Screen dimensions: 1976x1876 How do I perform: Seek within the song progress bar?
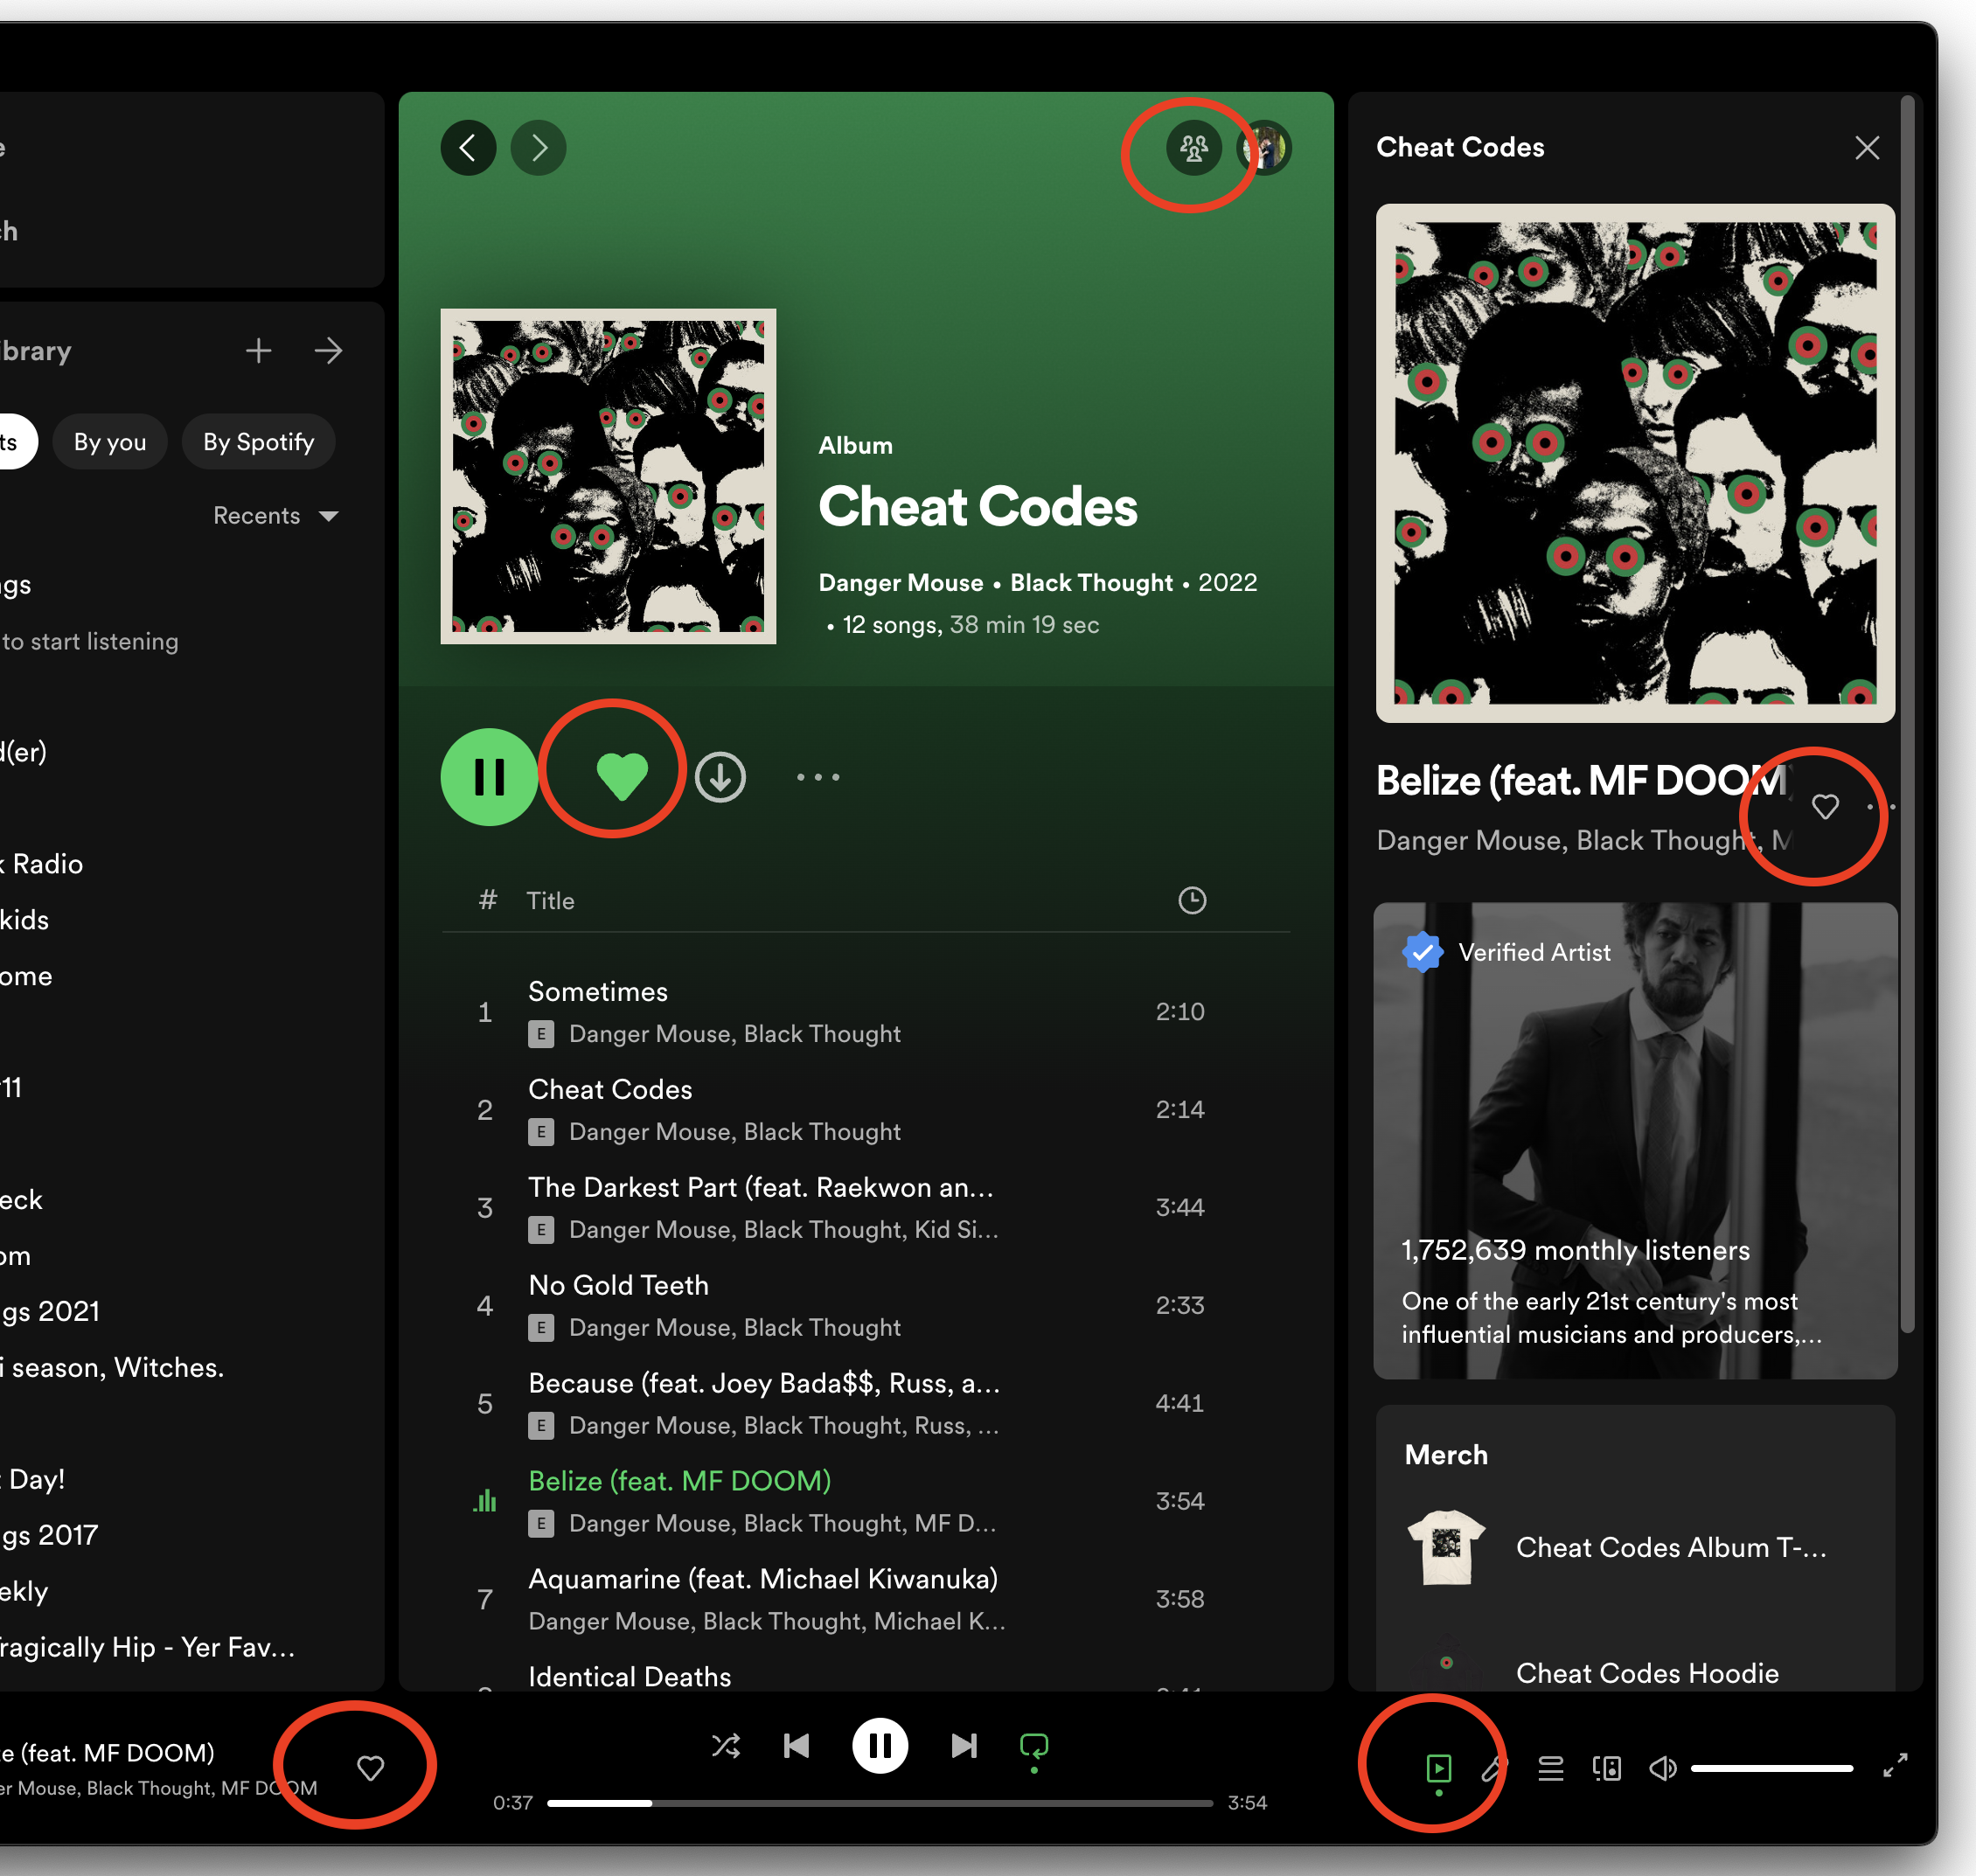coord(880,1803)
